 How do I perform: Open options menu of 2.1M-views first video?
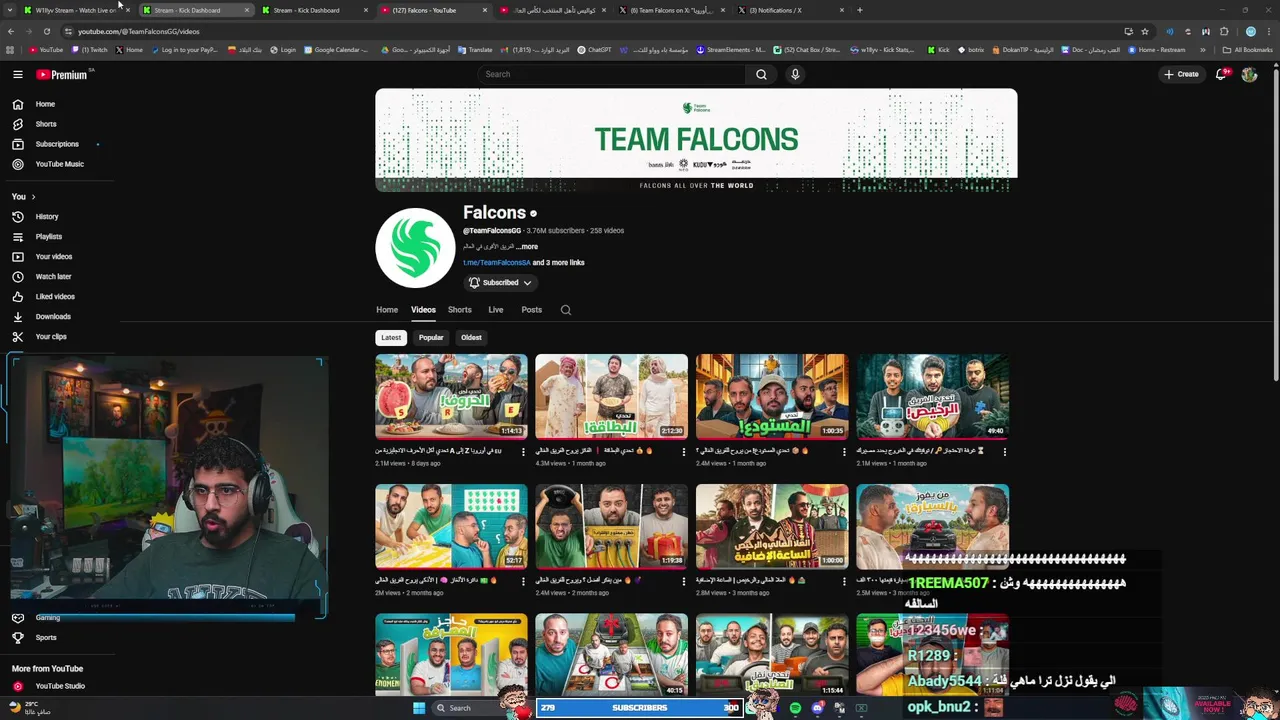[523, 452]
